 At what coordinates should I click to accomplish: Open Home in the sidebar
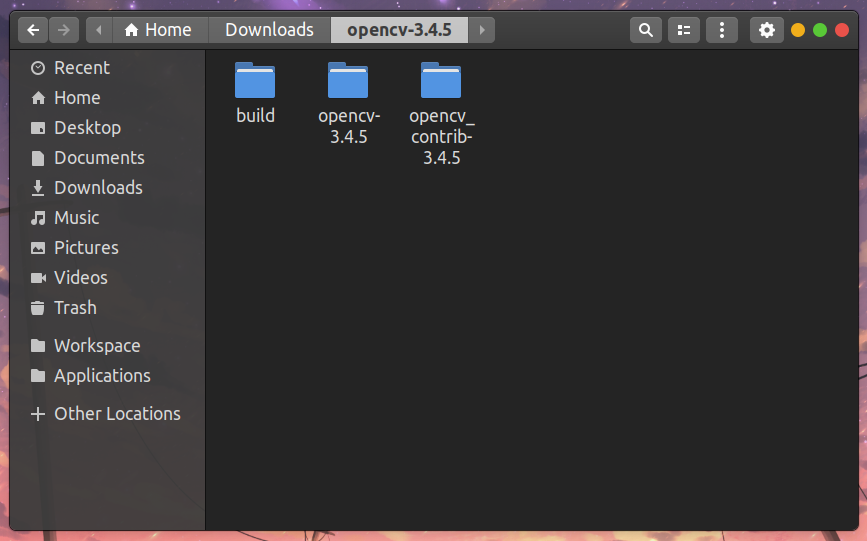click(107, 98)
